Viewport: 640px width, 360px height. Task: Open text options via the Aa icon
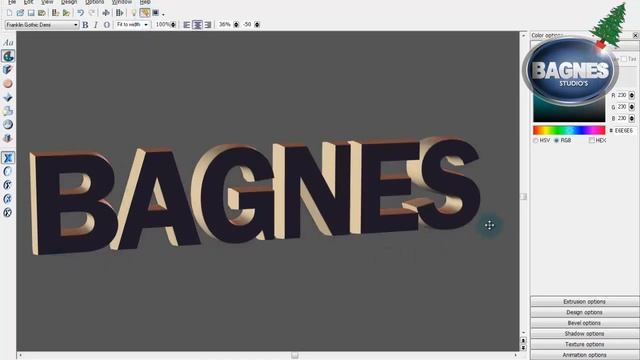[x=8, y=42]
